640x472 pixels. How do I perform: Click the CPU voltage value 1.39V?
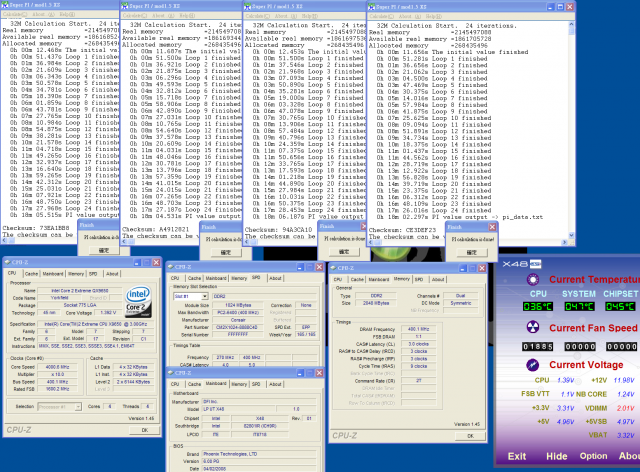(x=566, y=380)
